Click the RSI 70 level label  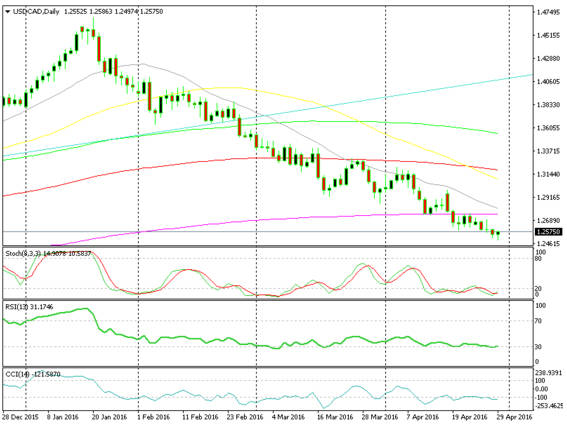tap(539, 321)
